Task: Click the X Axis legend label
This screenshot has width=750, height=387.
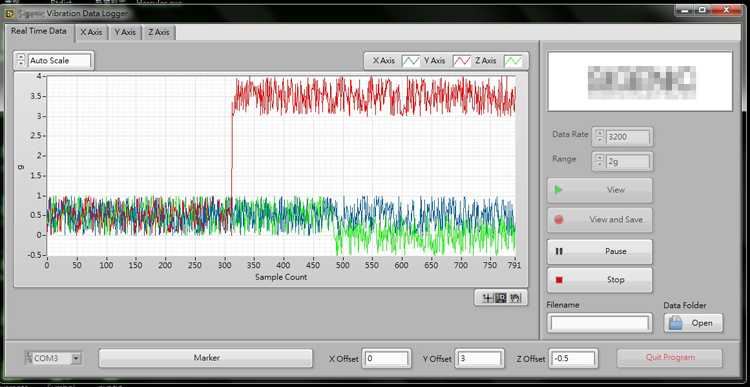Action: (x=384, y=61)
